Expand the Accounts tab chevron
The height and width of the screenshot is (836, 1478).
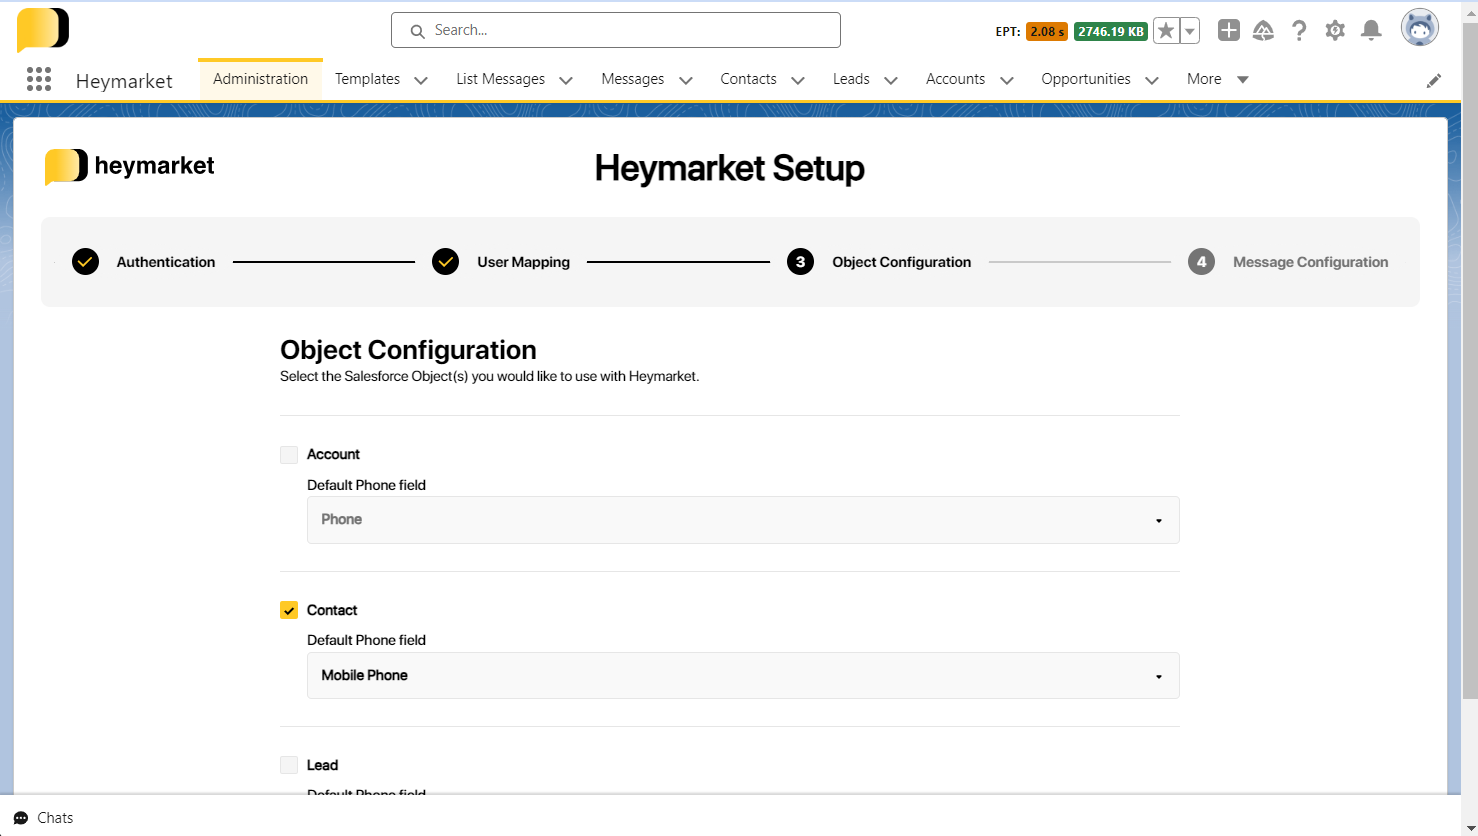coord(1006,80)
